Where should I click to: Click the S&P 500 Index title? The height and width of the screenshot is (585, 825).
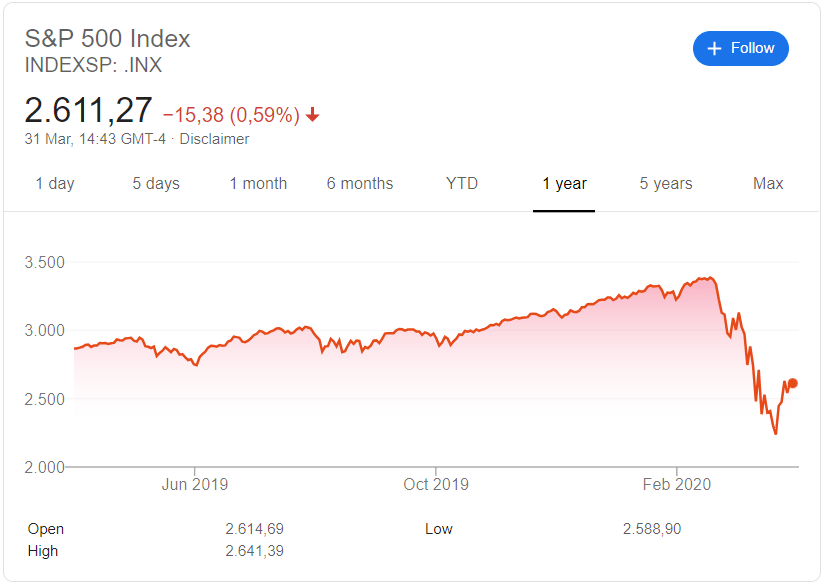pos(107,38)
